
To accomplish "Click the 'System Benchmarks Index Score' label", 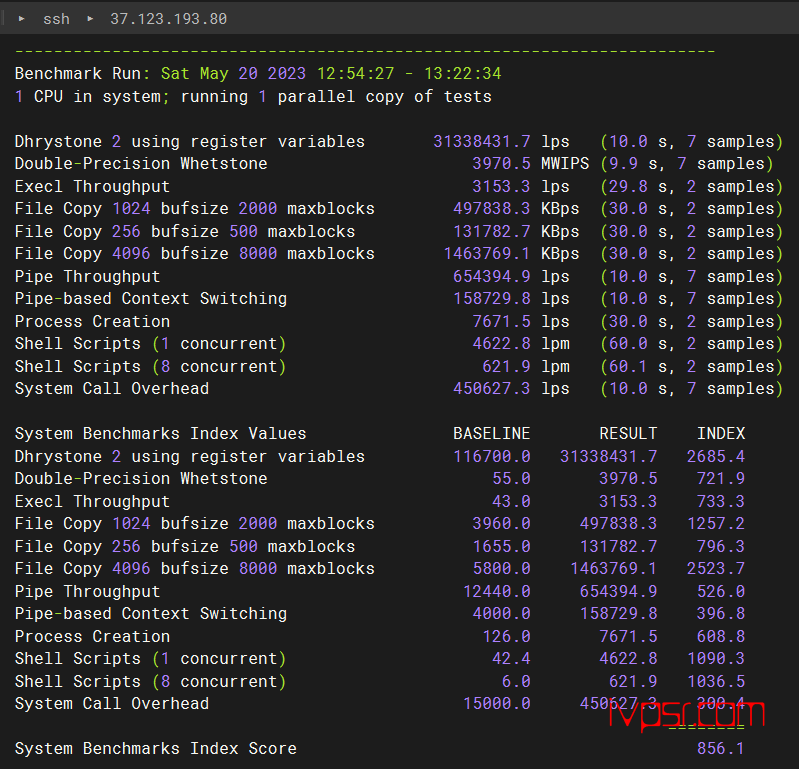I will coord(156,748).
